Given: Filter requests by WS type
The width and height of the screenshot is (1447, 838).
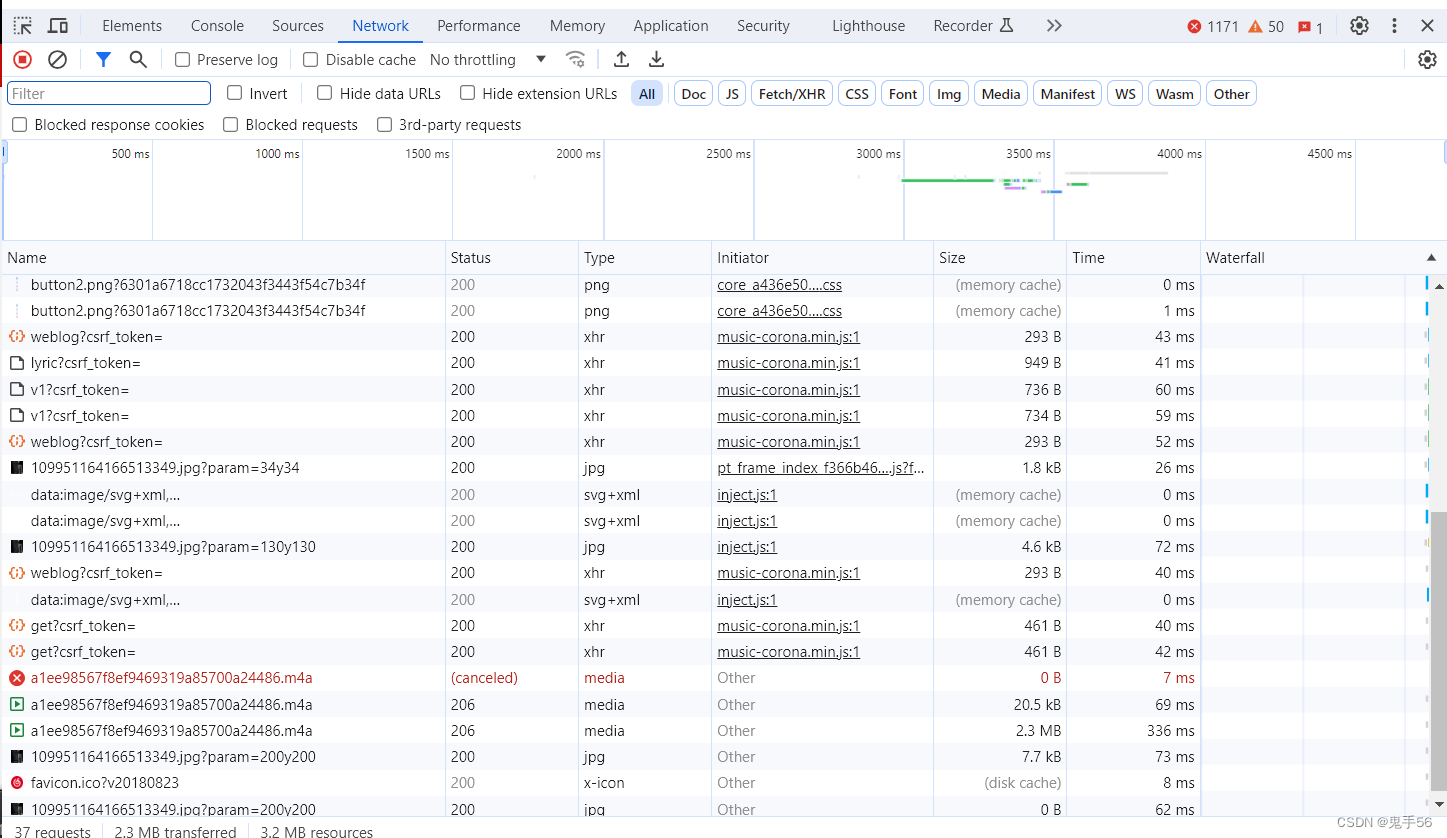Looking at the screenshot, I should 1126,94.
